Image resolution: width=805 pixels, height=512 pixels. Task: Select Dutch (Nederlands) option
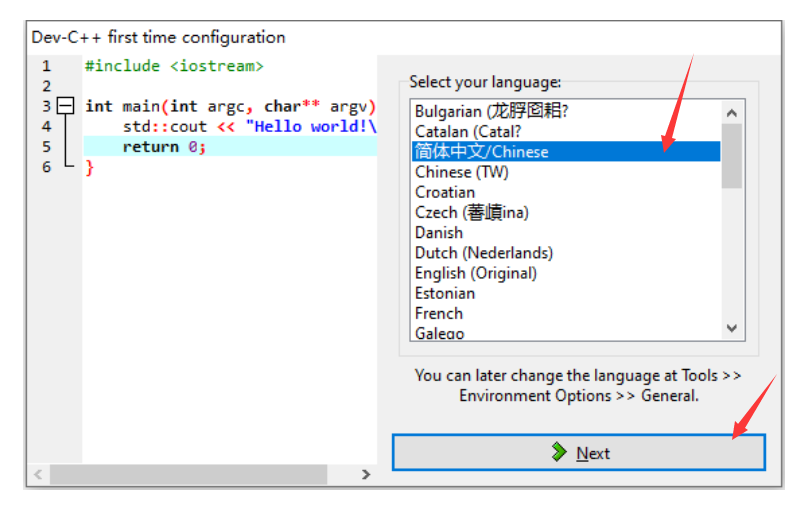(484, 253)
